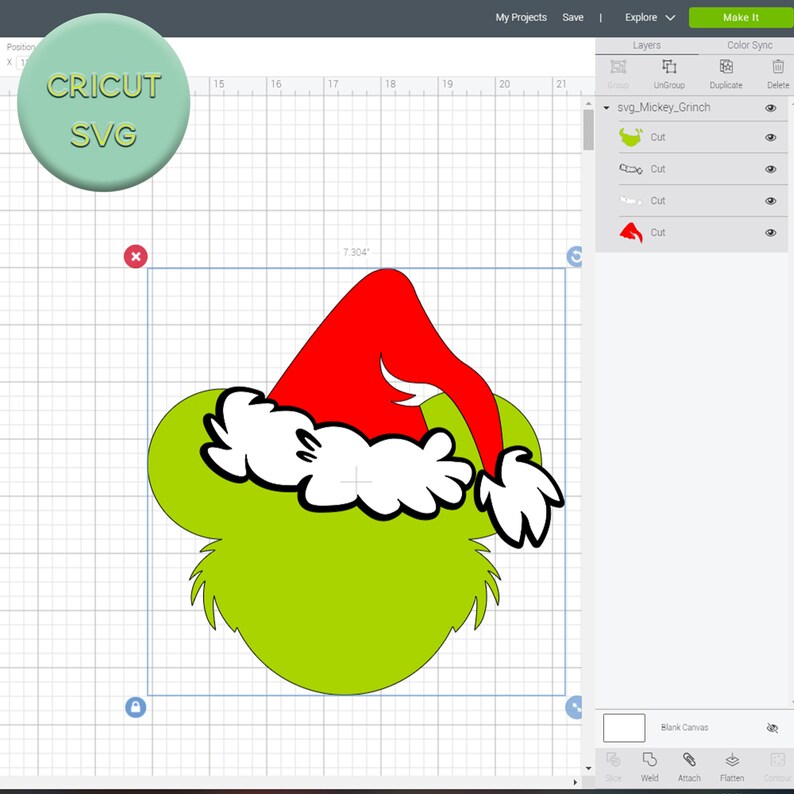Toggle visibility of green face Cut layer
This screenshot has width=794, height=794.
(x=771, y=137)
